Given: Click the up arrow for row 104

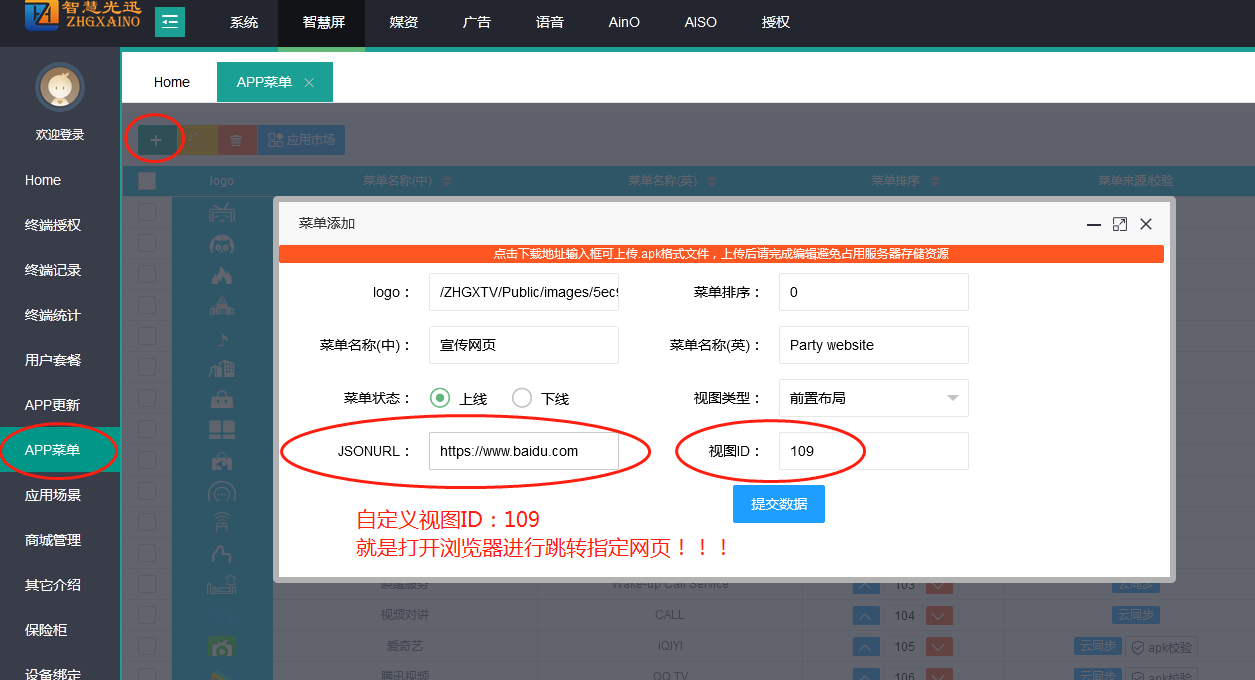Looking at the screenshot, I should coord(866,616).
